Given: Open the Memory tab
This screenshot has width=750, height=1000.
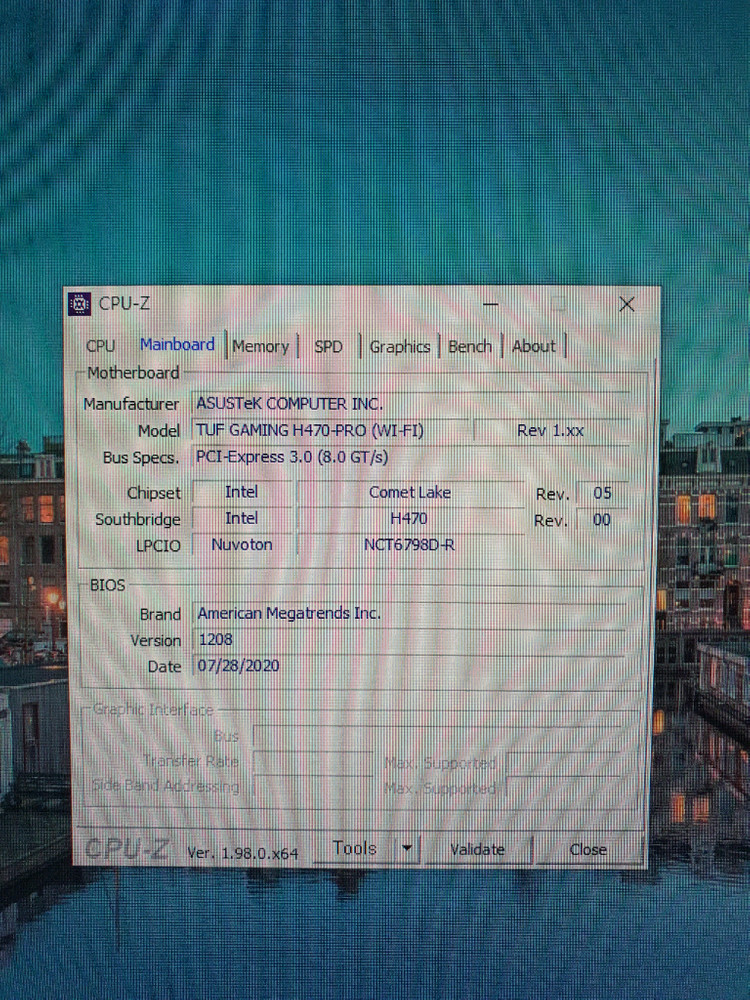Looking at the screenshot, I should coord(260,347).
